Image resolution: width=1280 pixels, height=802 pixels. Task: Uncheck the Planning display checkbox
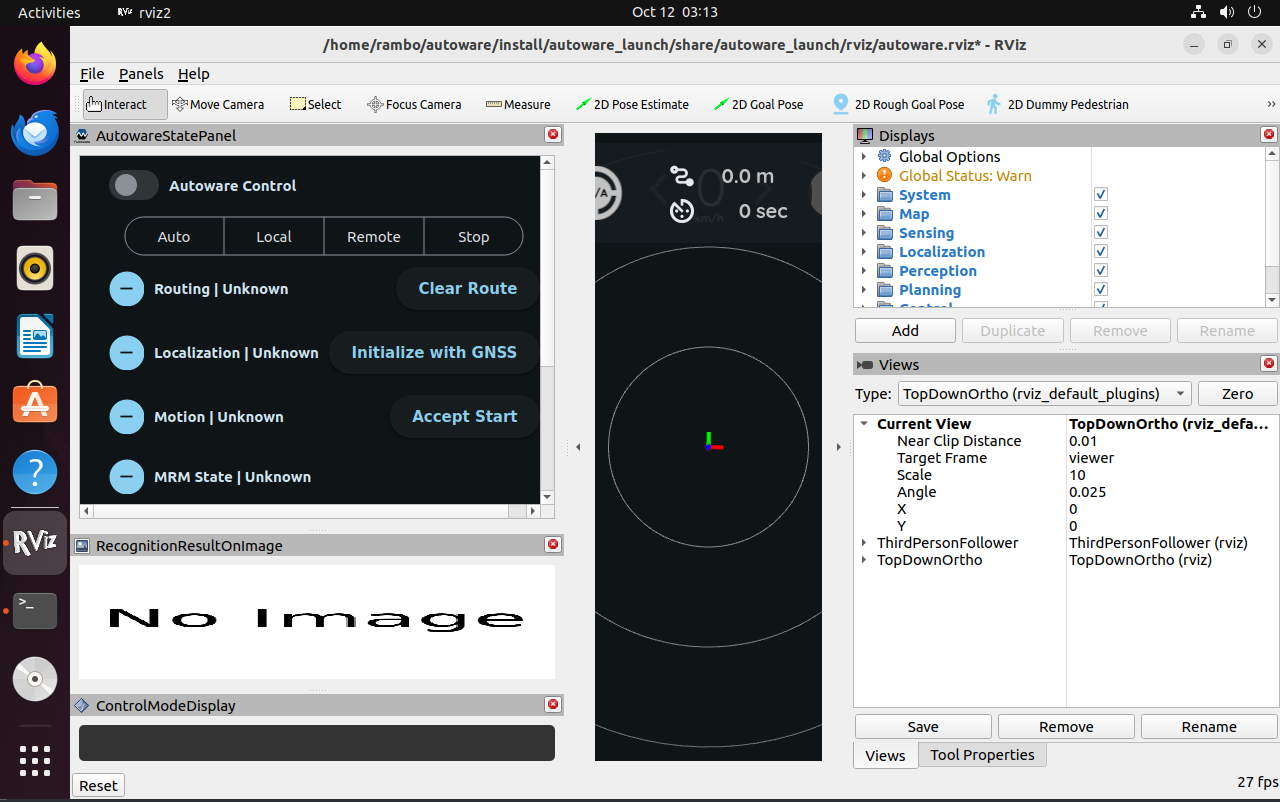(x=1101, y=290)
